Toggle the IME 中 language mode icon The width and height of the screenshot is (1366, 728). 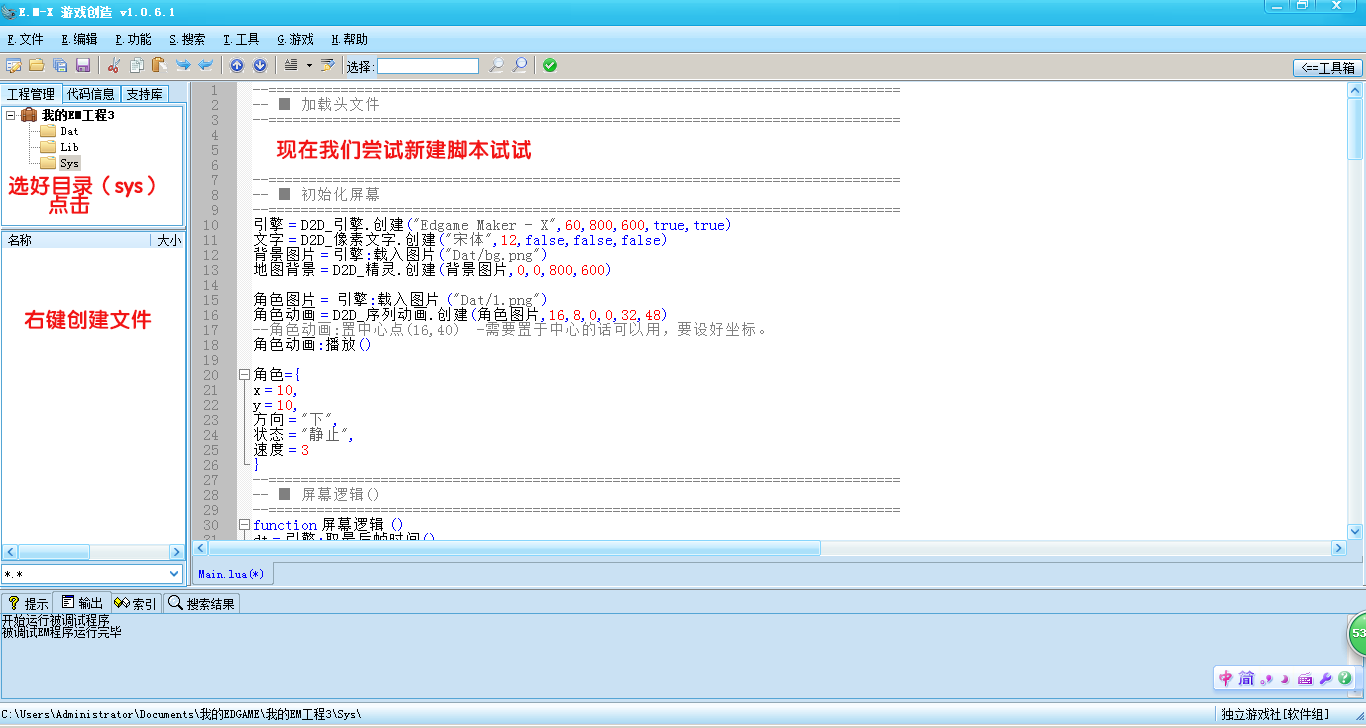[1226, 678]
